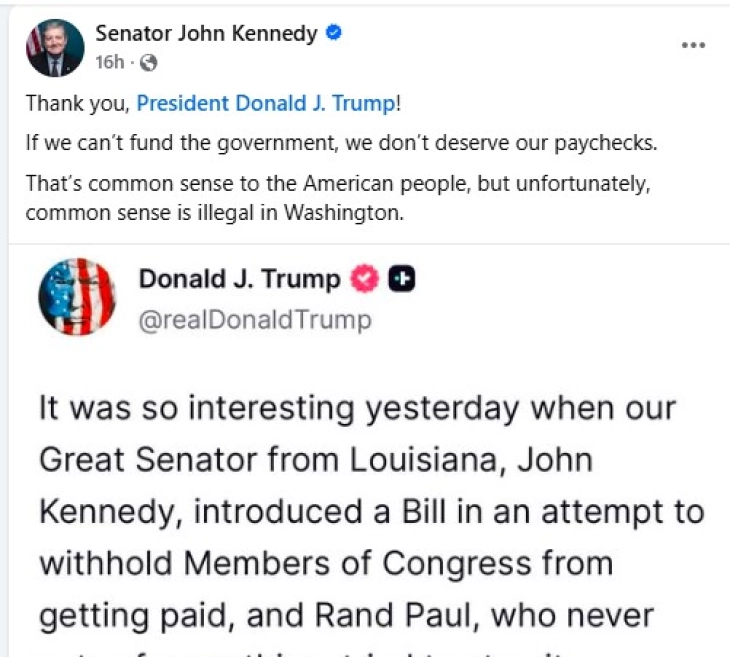Open the 16h post timestamp
Image resolution: width=730 pixels, height=657 pixels.
tap(108, 63)
